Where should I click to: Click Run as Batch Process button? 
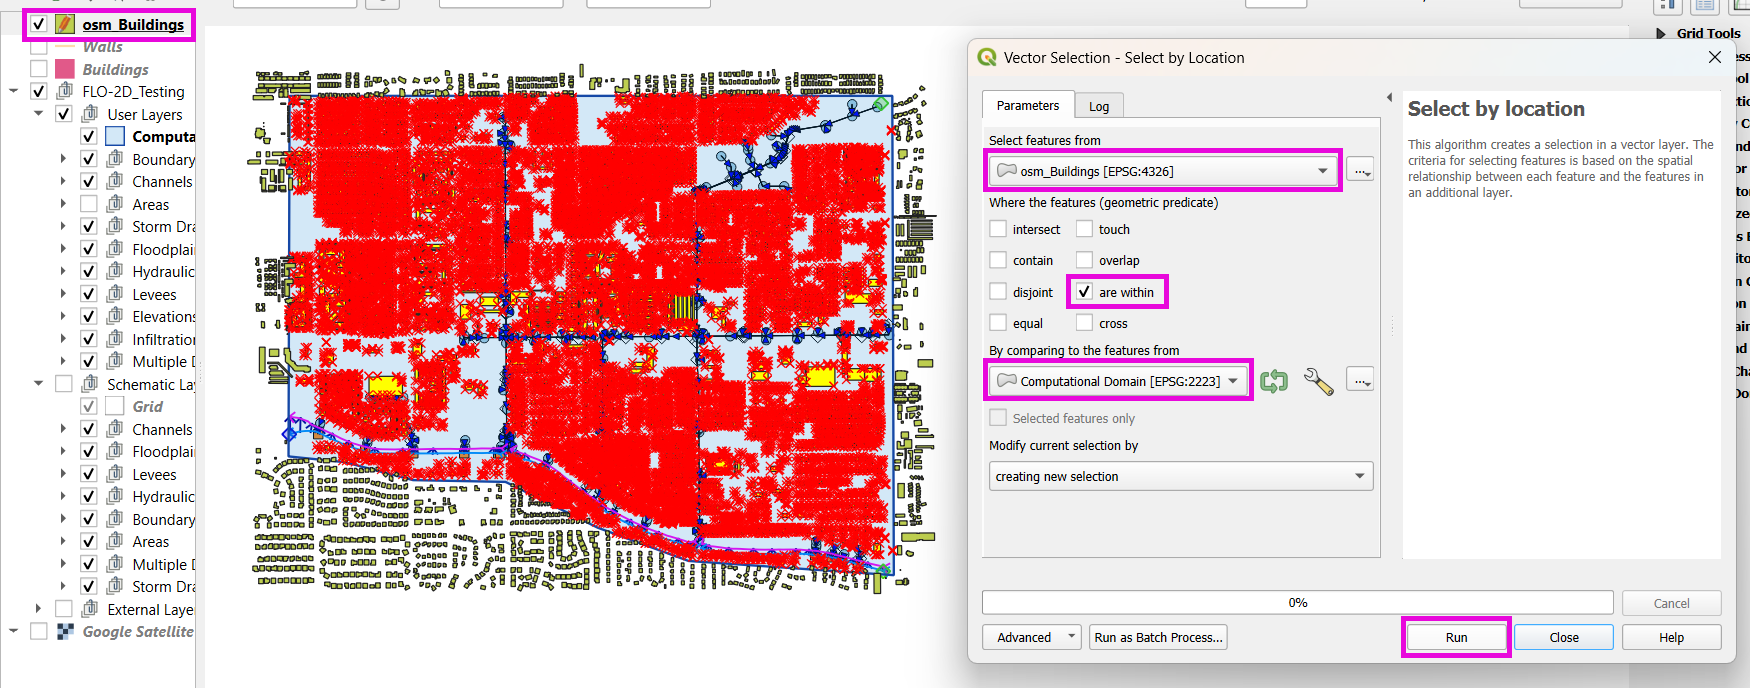[x=1158, y=637]
